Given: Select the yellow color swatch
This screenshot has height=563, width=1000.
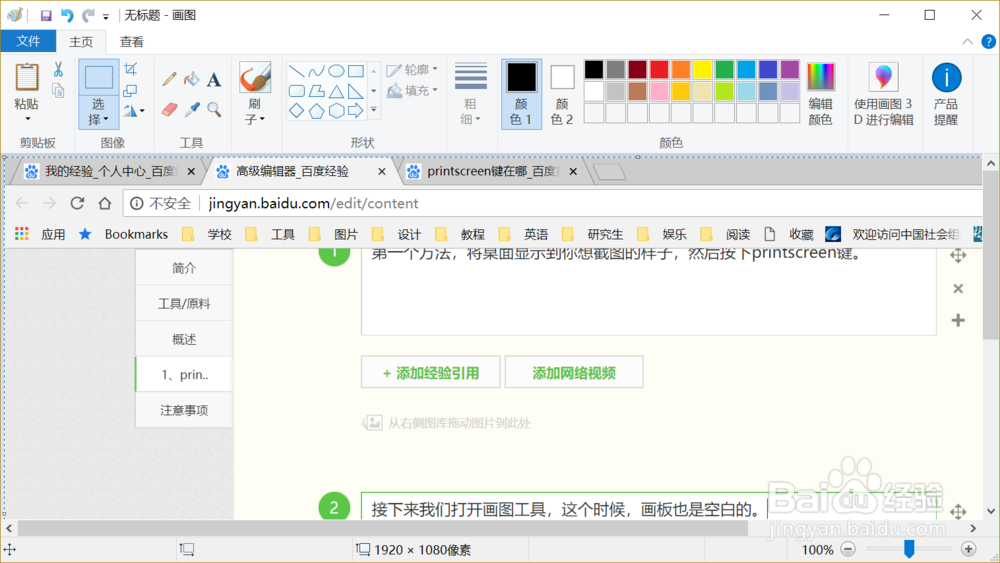Looking at the screenshot, I should [x=702, y=69].
